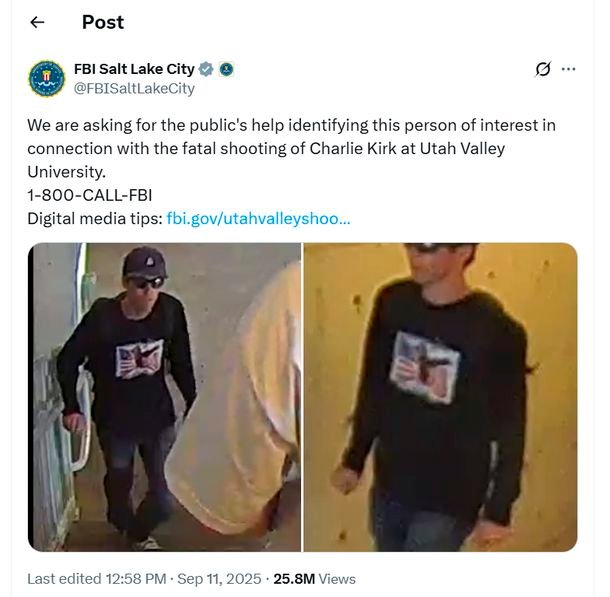Click the @FBISaltLakeCity handle

coord(134,89)
